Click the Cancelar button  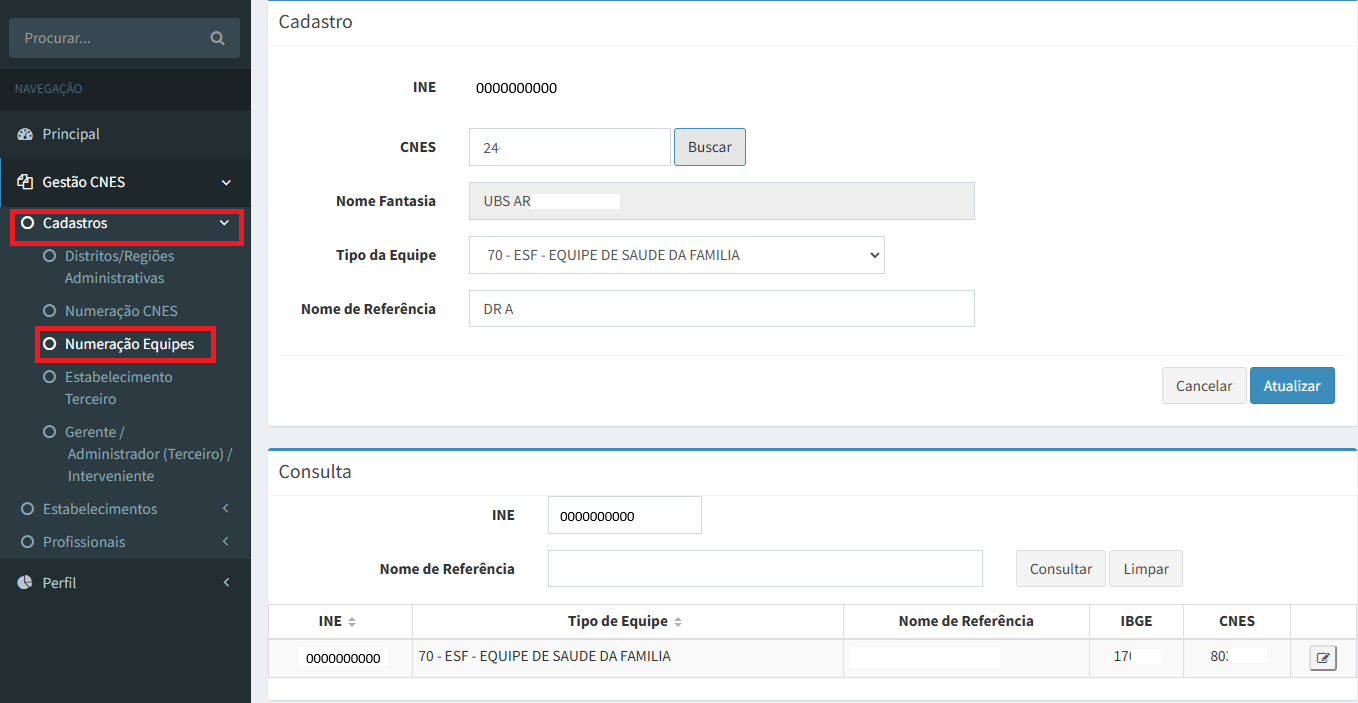point(1203,386)
